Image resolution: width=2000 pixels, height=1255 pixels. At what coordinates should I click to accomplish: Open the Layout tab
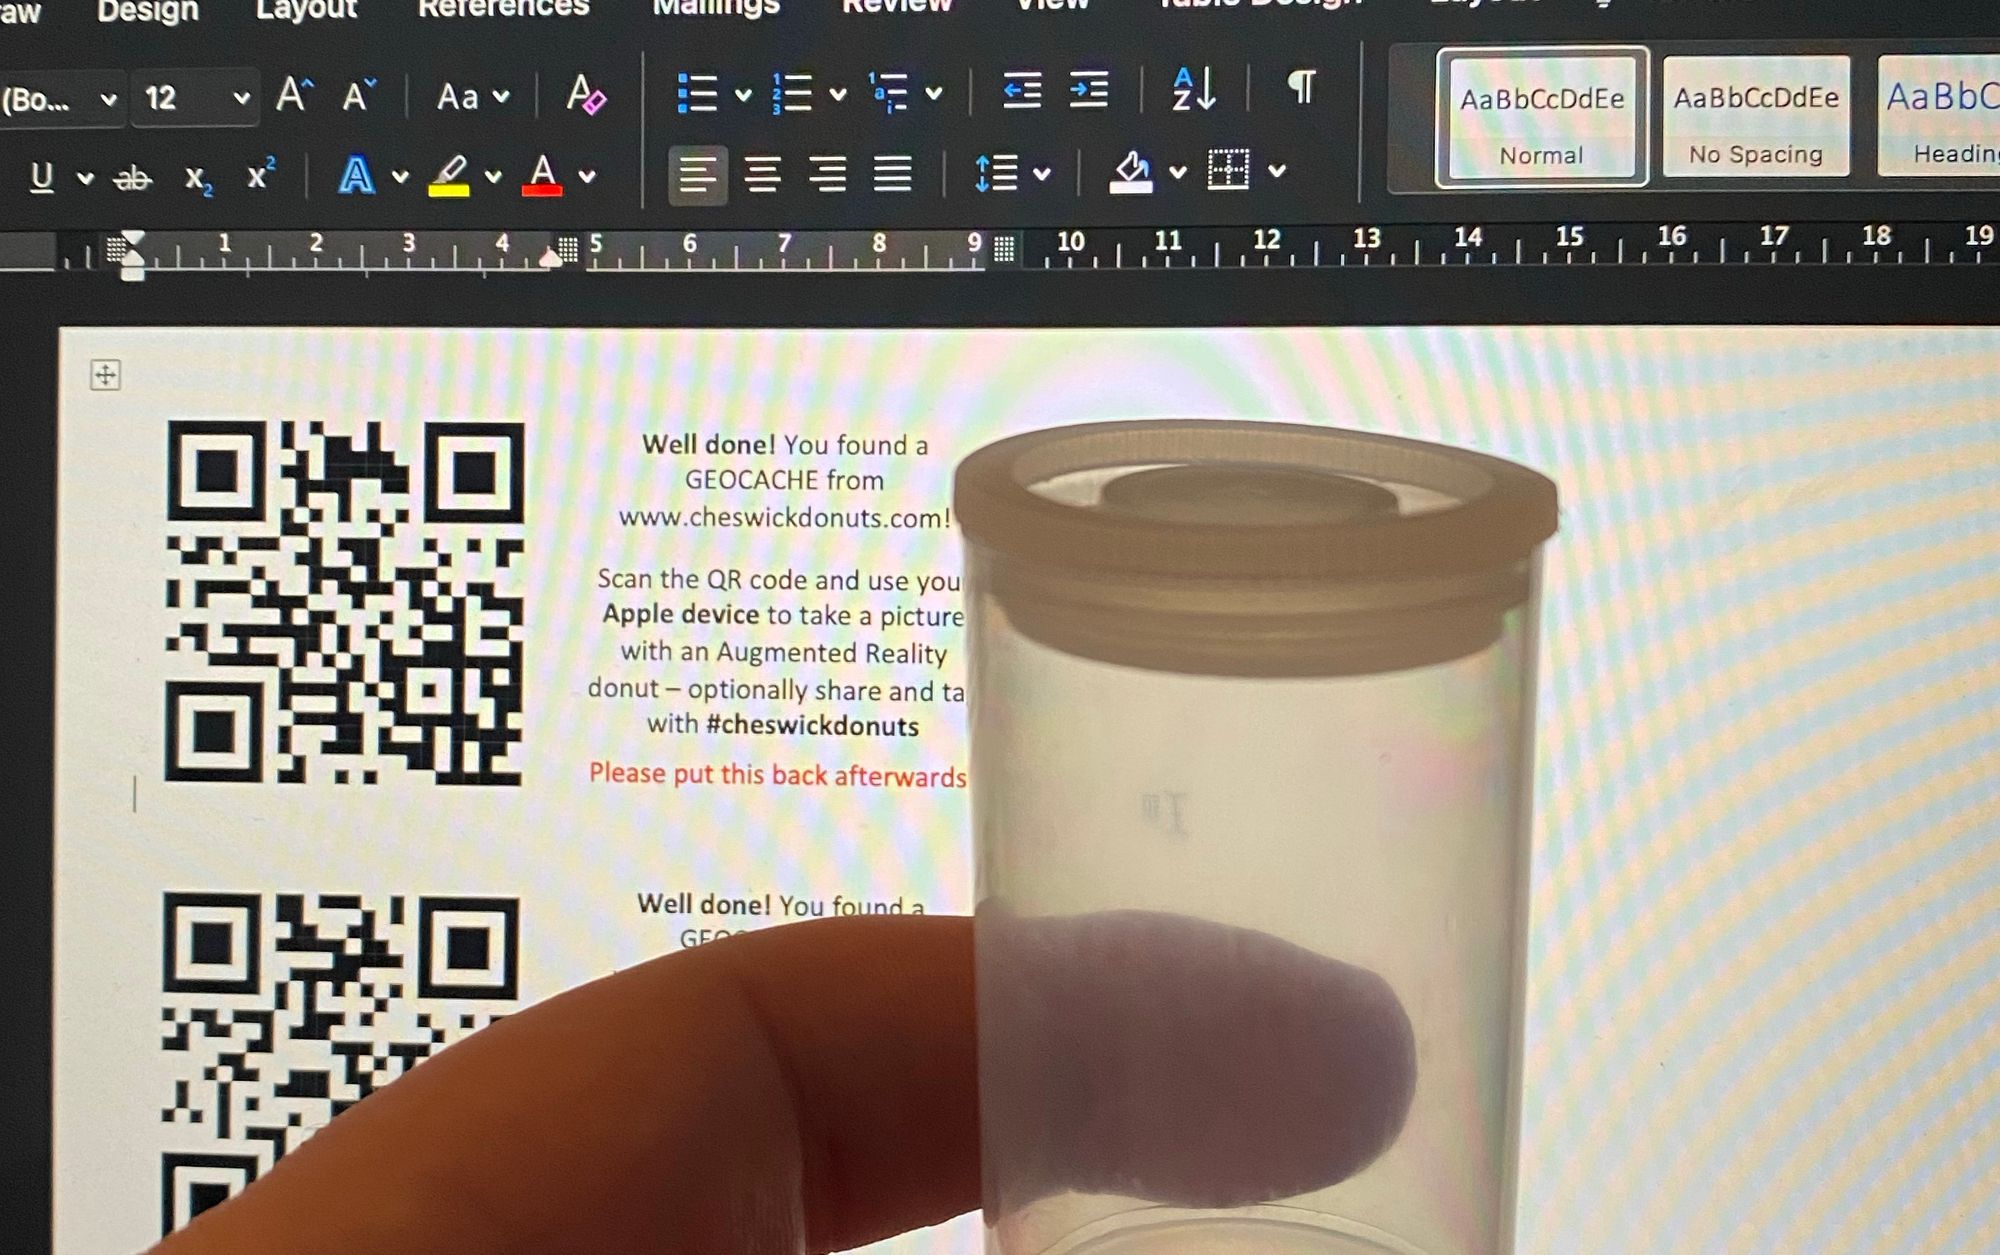point(306,9)
